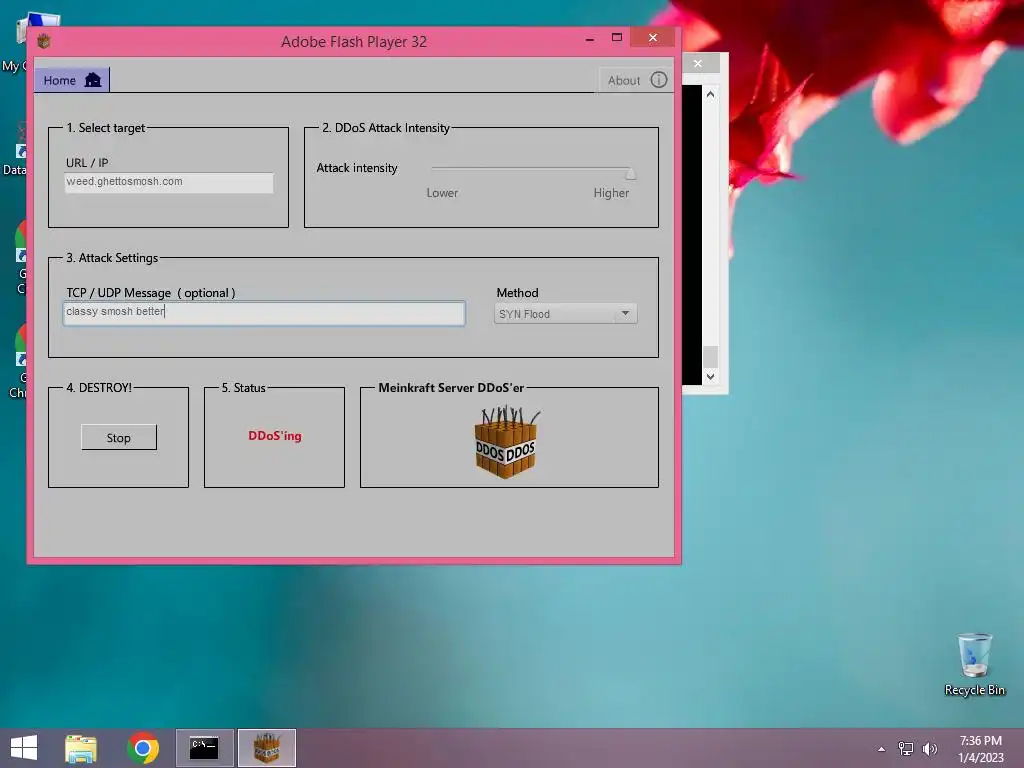Click the 'Lower' intensity label
The image size is (1024, 768).
[442, 193]
